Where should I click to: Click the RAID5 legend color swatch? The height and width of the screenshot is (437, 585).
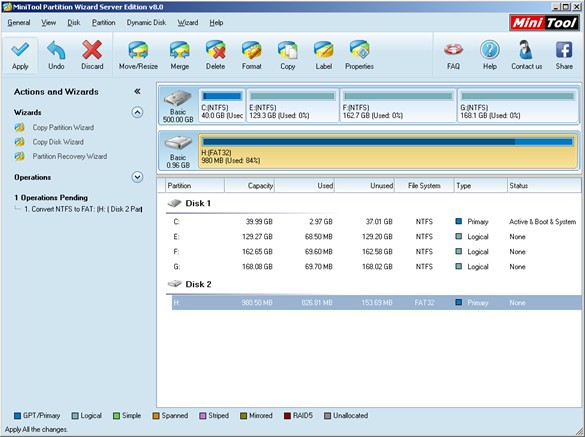point(287,416)
